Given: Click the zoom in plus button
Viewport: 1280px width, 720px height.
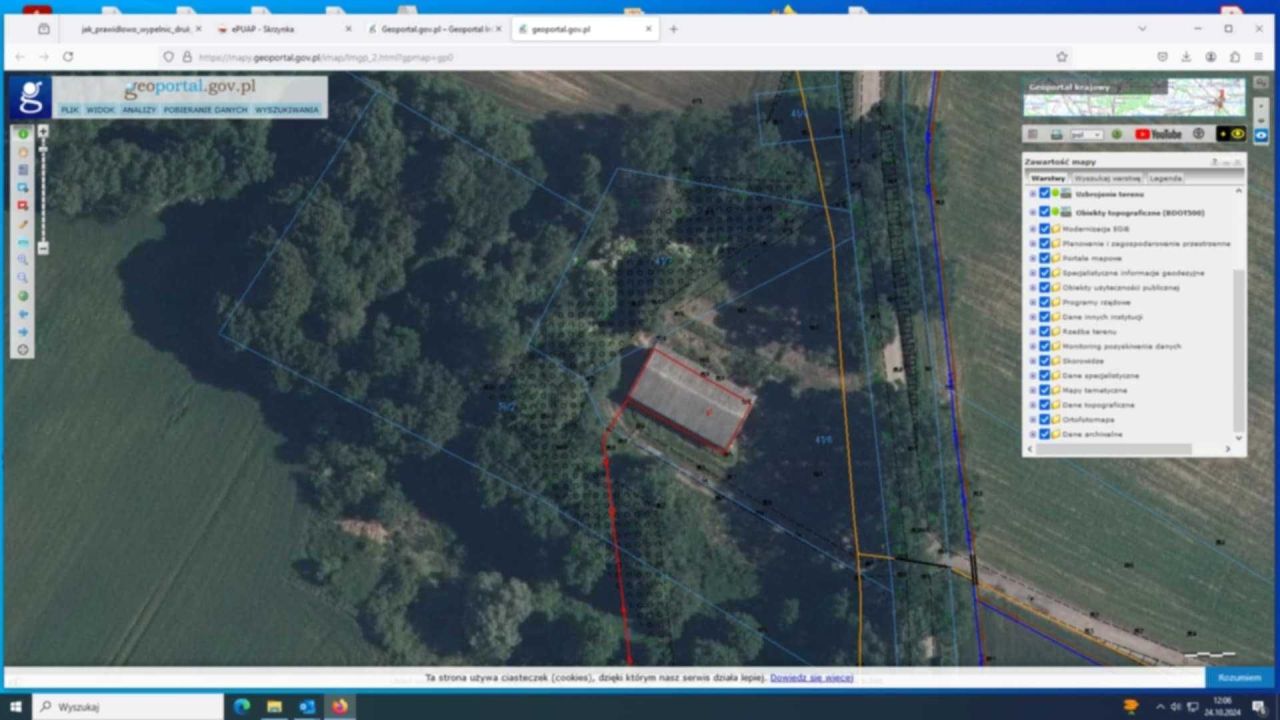Looking at the screenshot, I should 43,131.
